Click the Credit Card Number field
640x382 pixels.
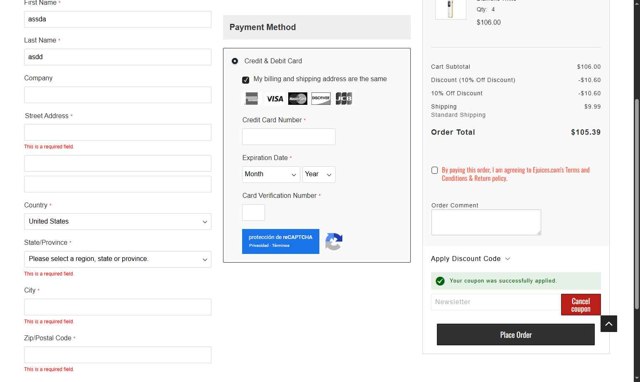(289, 136)
